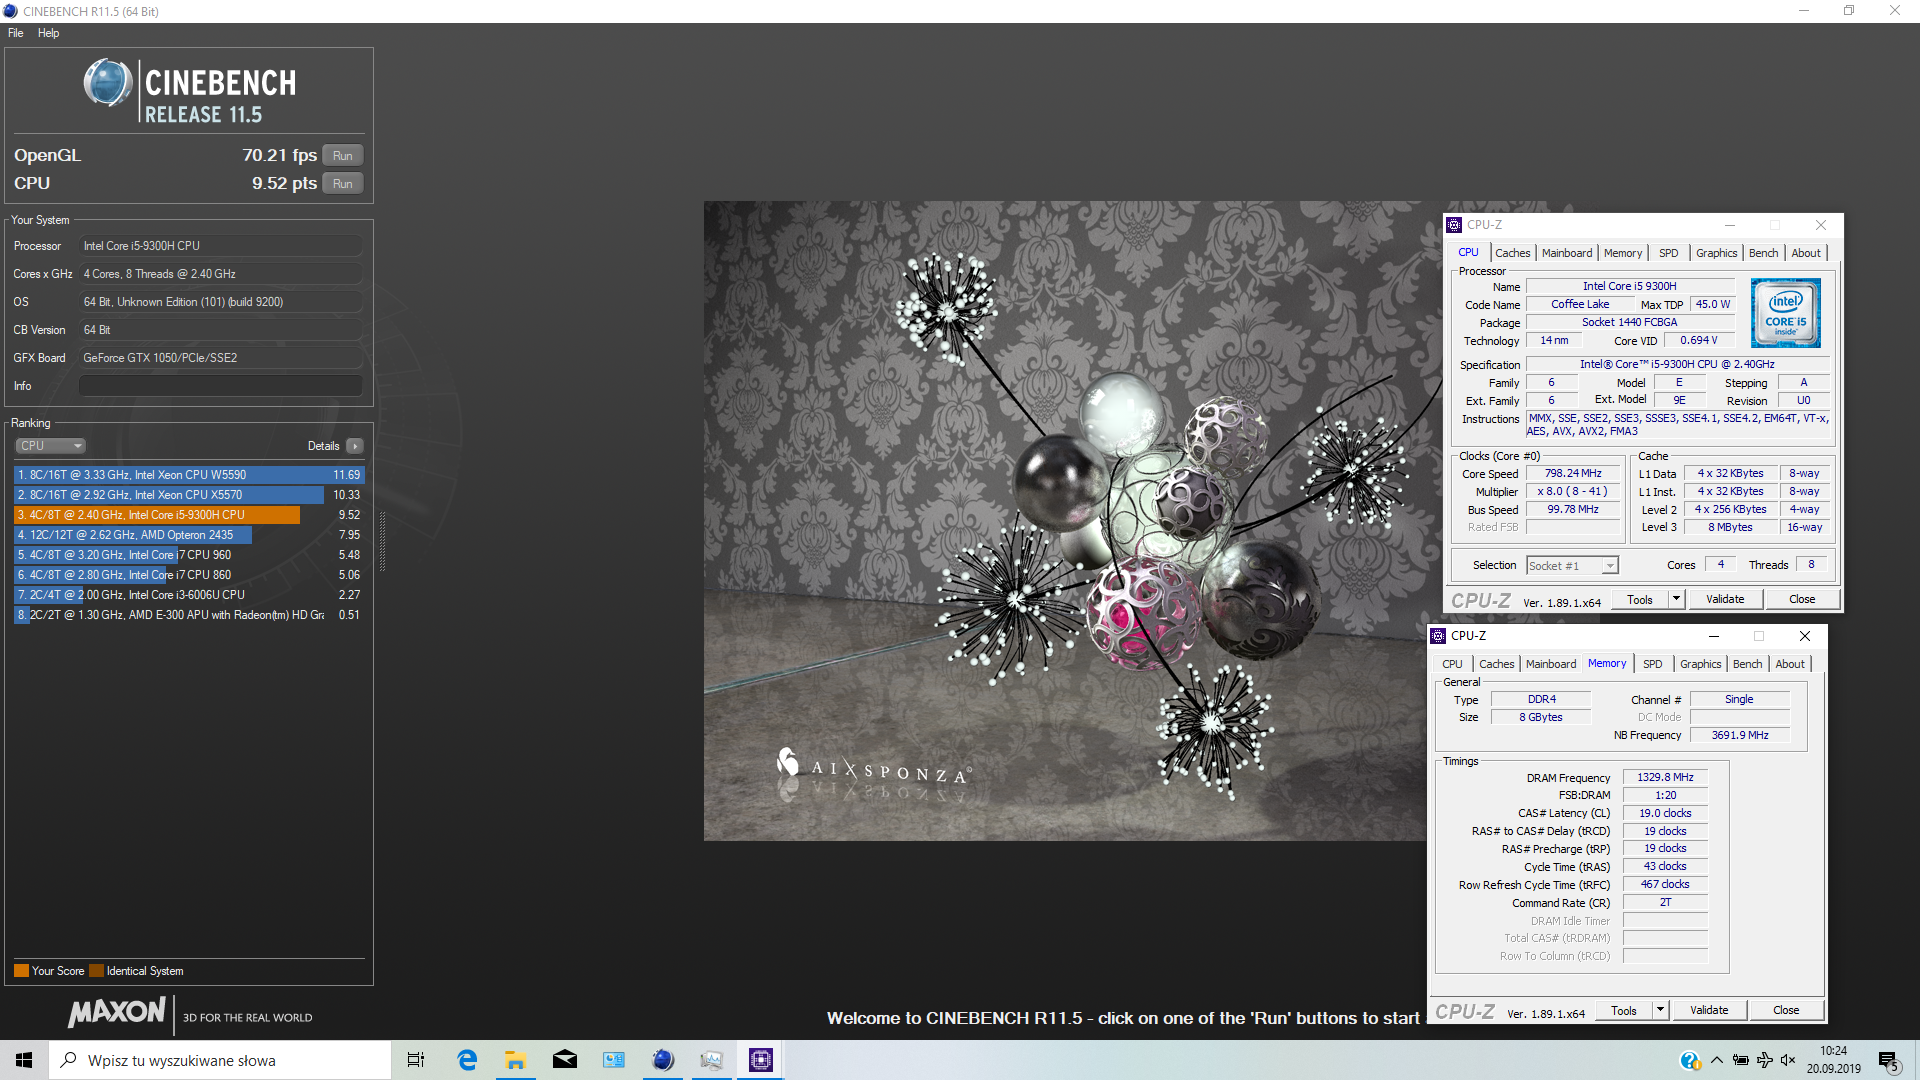Click the Windows taskbar search box

(x=220, y=1060)
